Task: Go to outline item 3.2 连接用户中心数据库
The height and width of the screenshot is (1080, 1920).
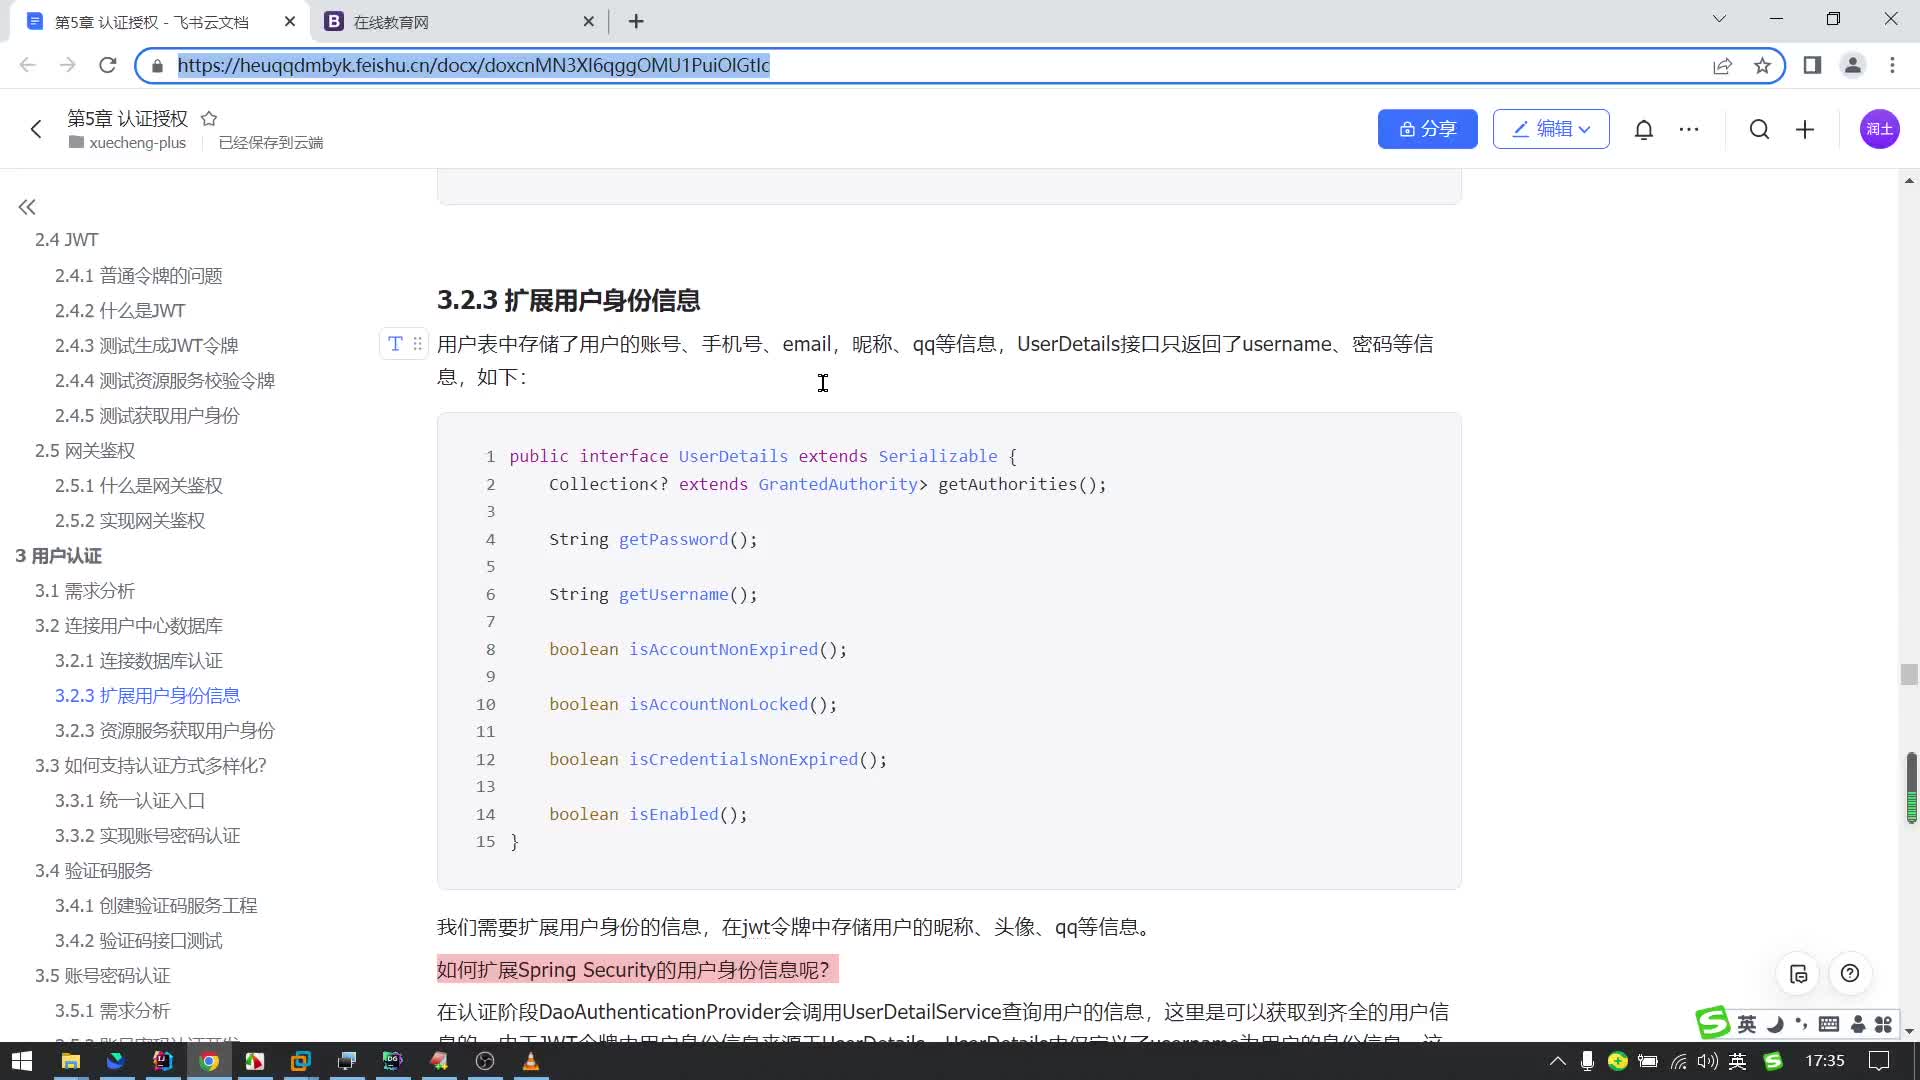Action: (129, 625)
